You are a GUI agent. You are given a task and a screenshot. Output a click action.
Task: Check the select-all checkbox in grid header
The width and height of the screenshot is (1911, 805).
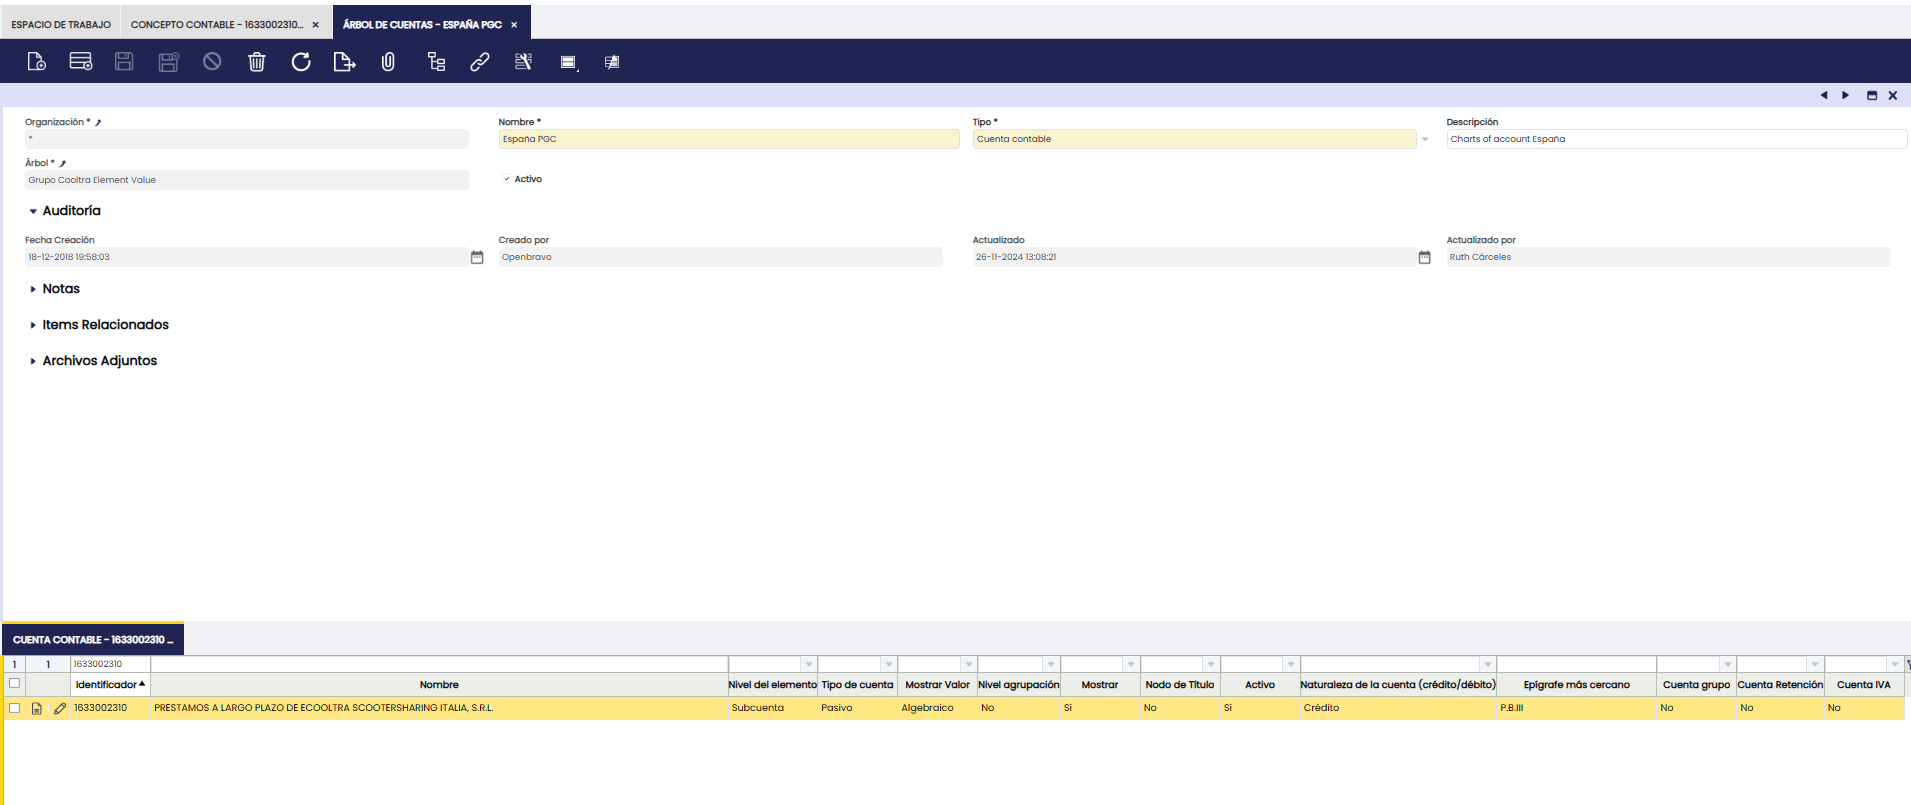pos(14,684)
